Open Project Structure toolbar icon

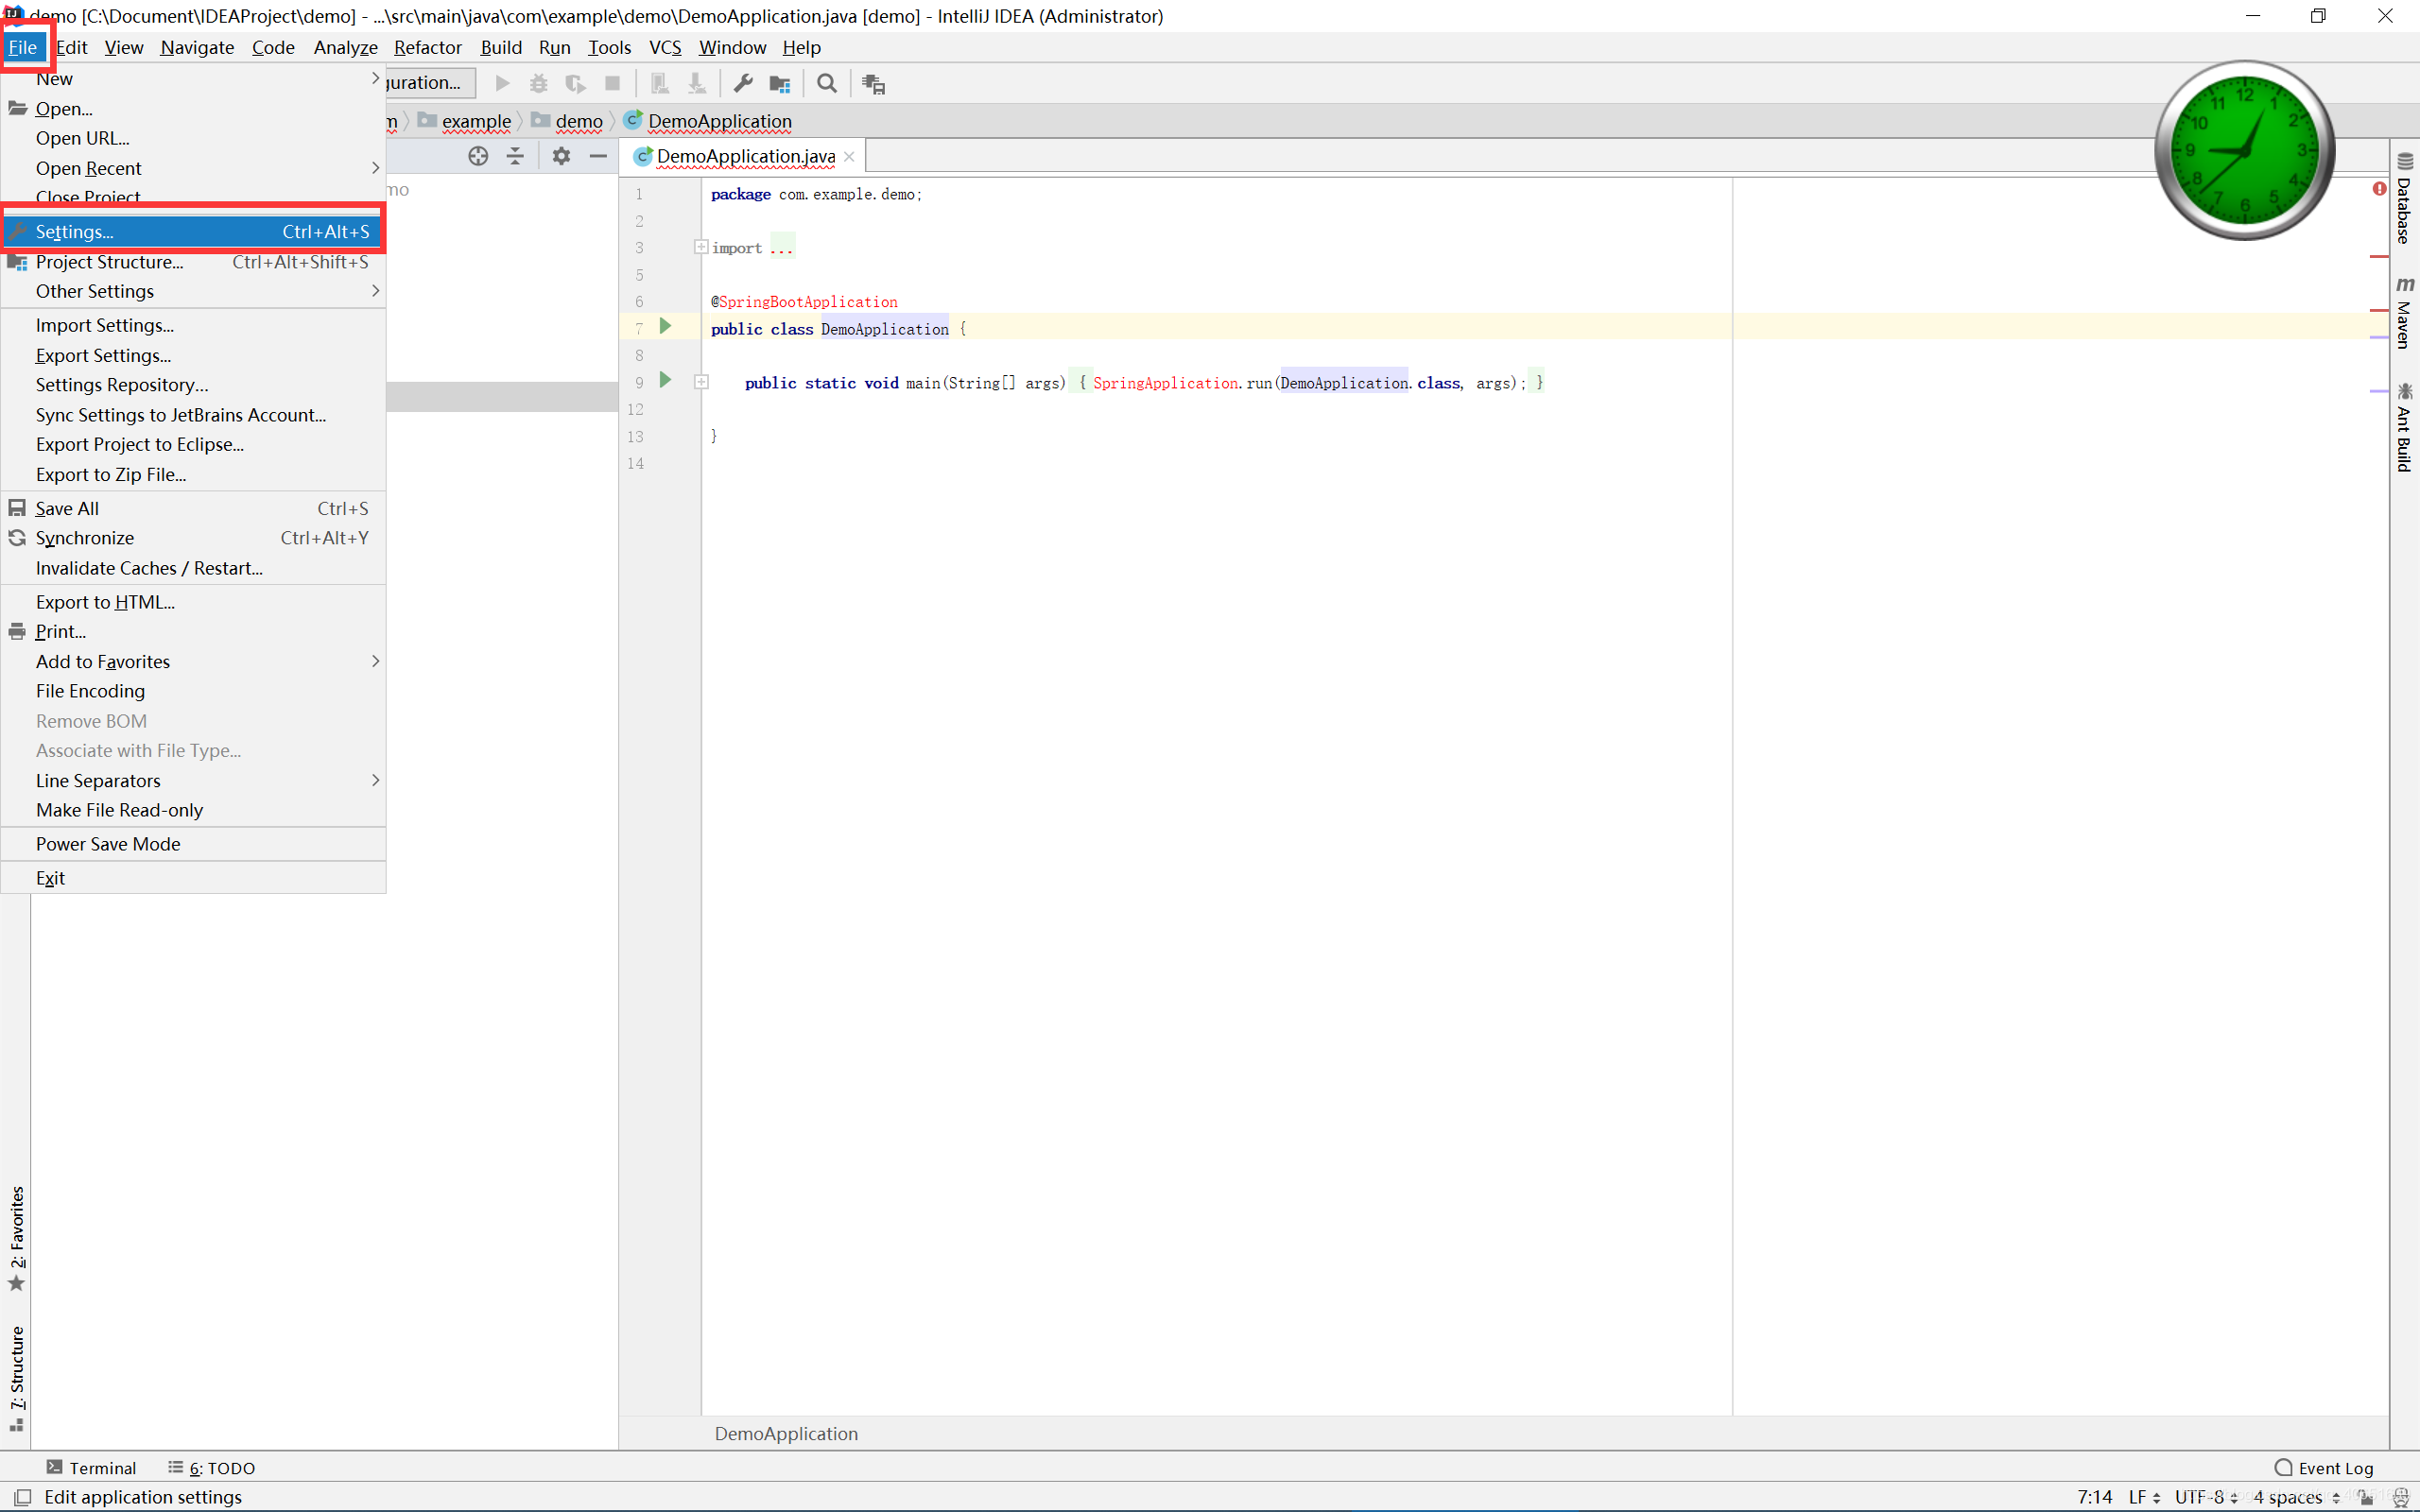(x=780, y=84)
